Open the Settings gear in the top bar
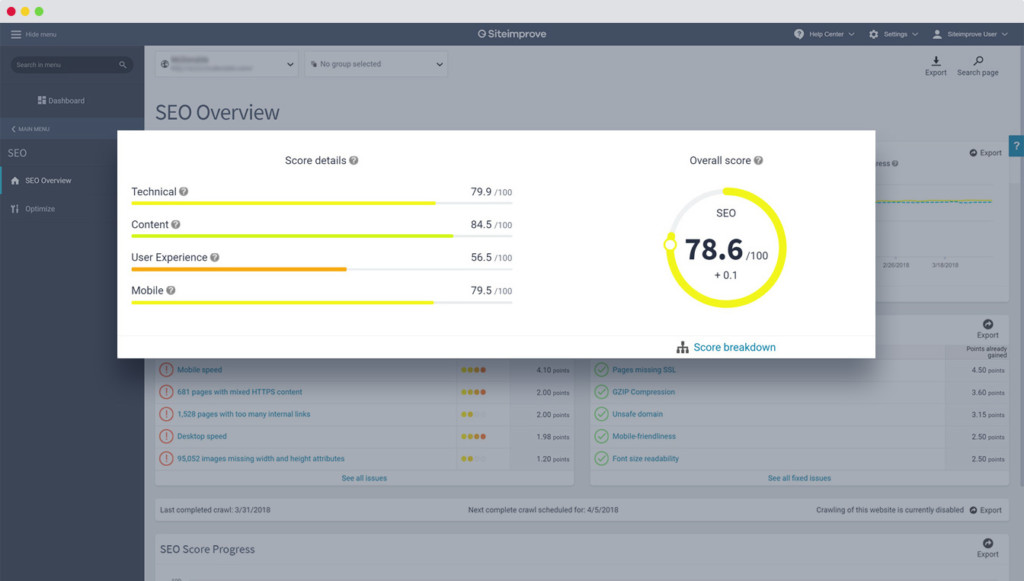The width and height of the screenshot is (1024, 581). 874,33
